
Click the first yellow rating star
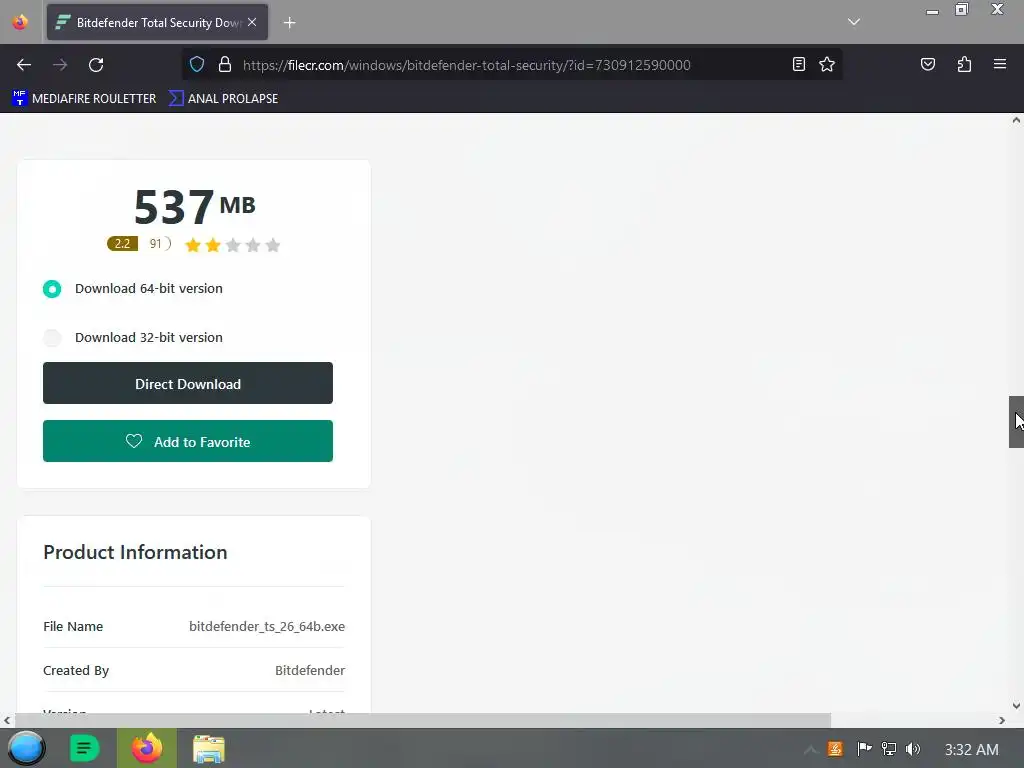pyautogui.click(x=193, y=245)
